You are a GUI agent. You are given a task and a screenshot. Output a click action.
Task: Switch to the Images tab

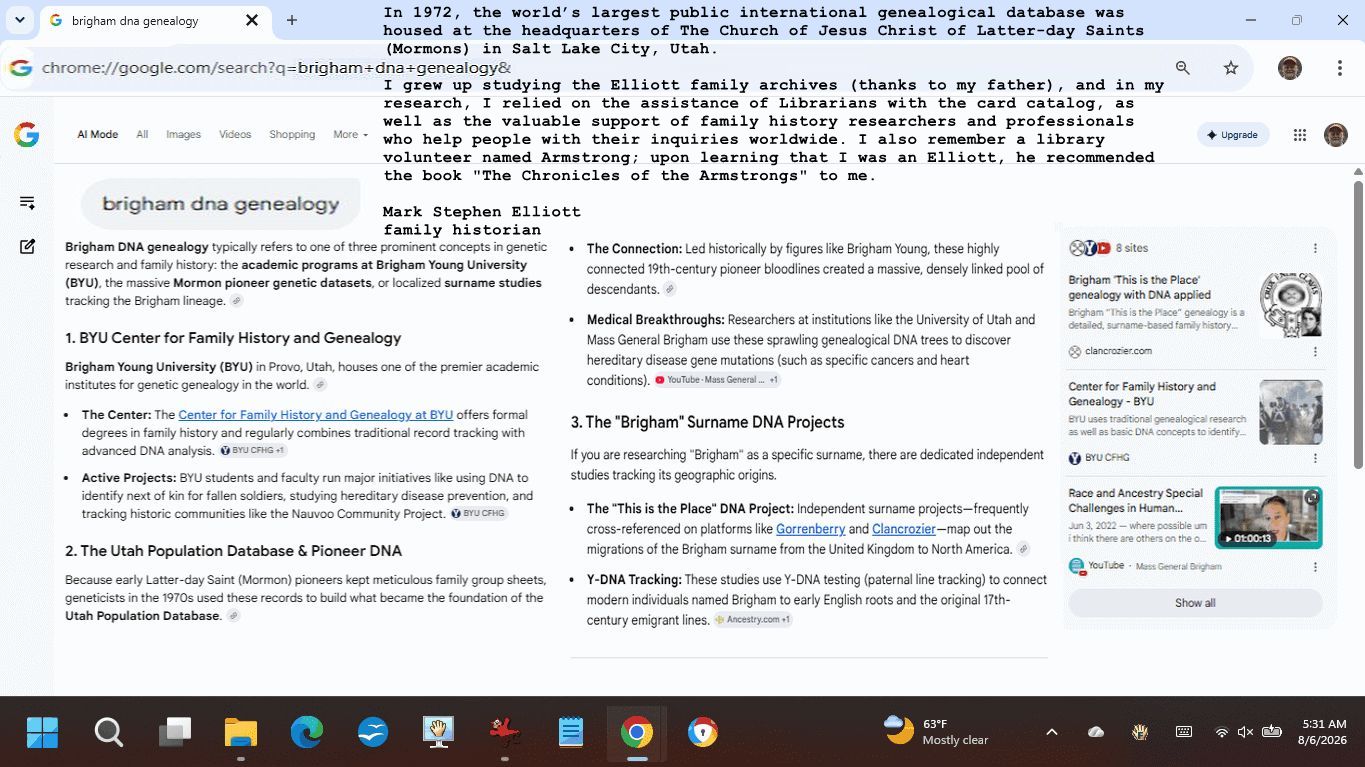click(183, 134)
